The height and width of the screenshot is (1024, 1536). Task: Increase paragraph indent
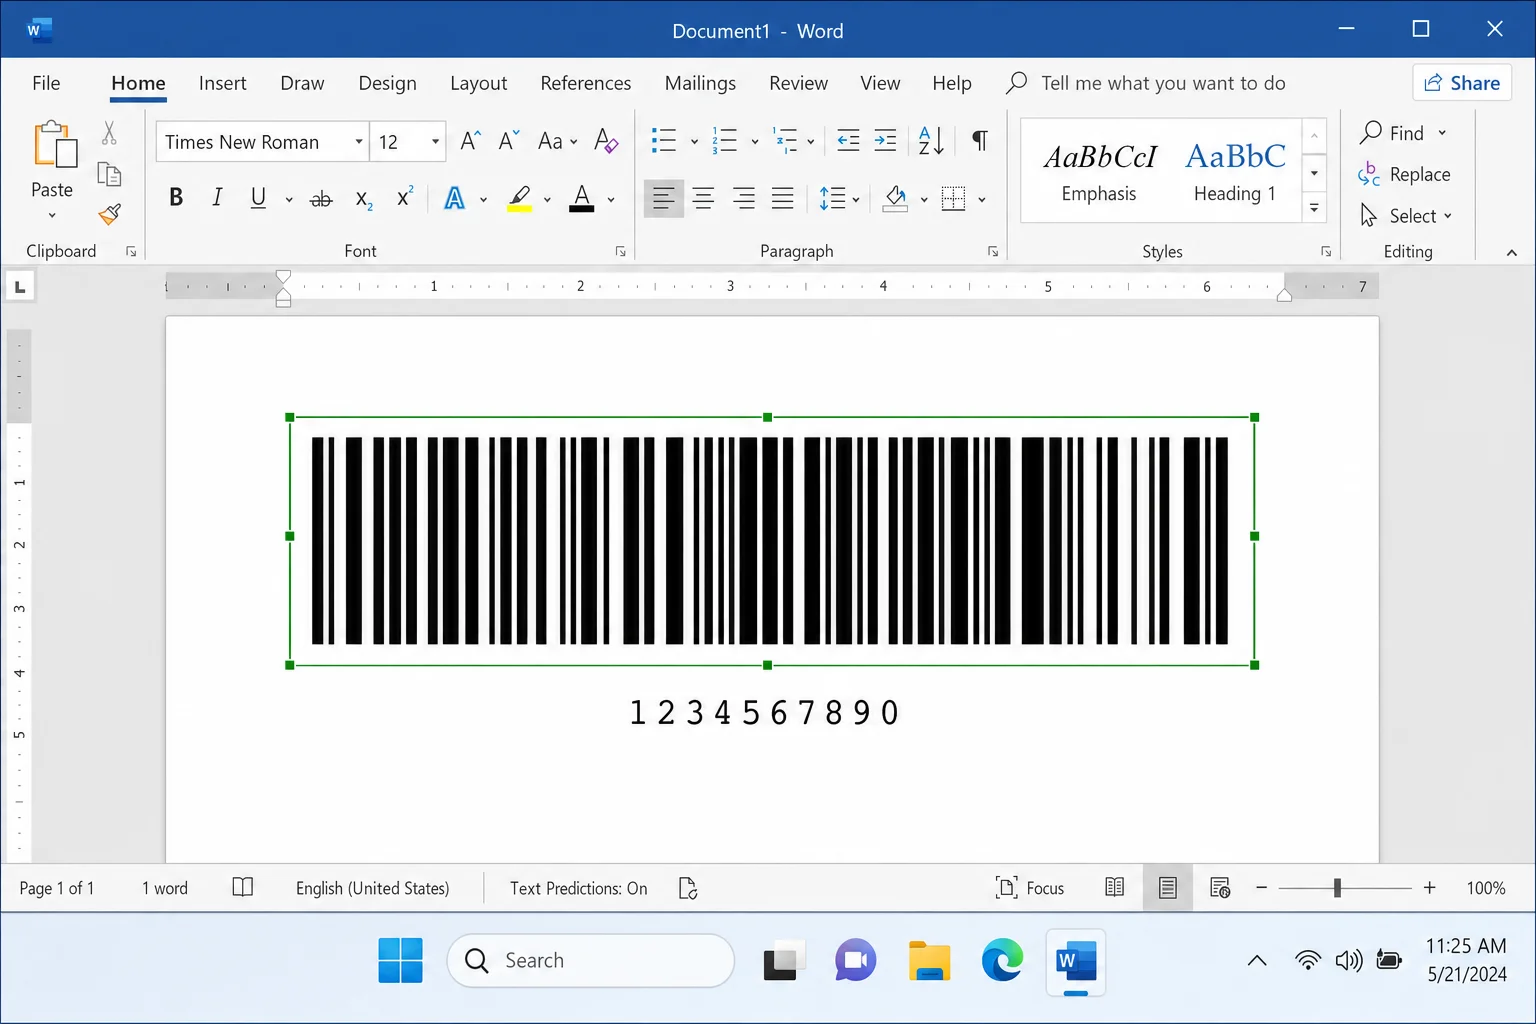[x=886, y=141]
